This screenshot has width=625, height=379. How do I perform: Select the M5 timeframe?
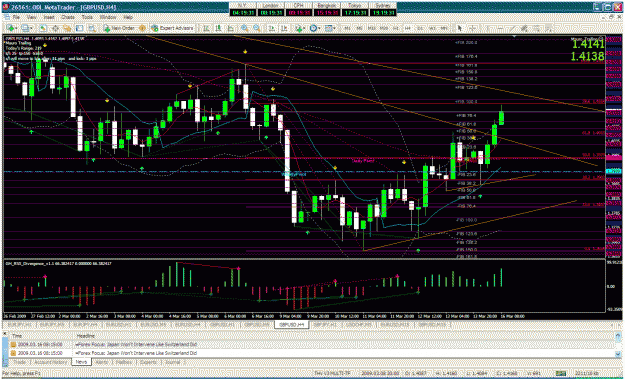359,28
